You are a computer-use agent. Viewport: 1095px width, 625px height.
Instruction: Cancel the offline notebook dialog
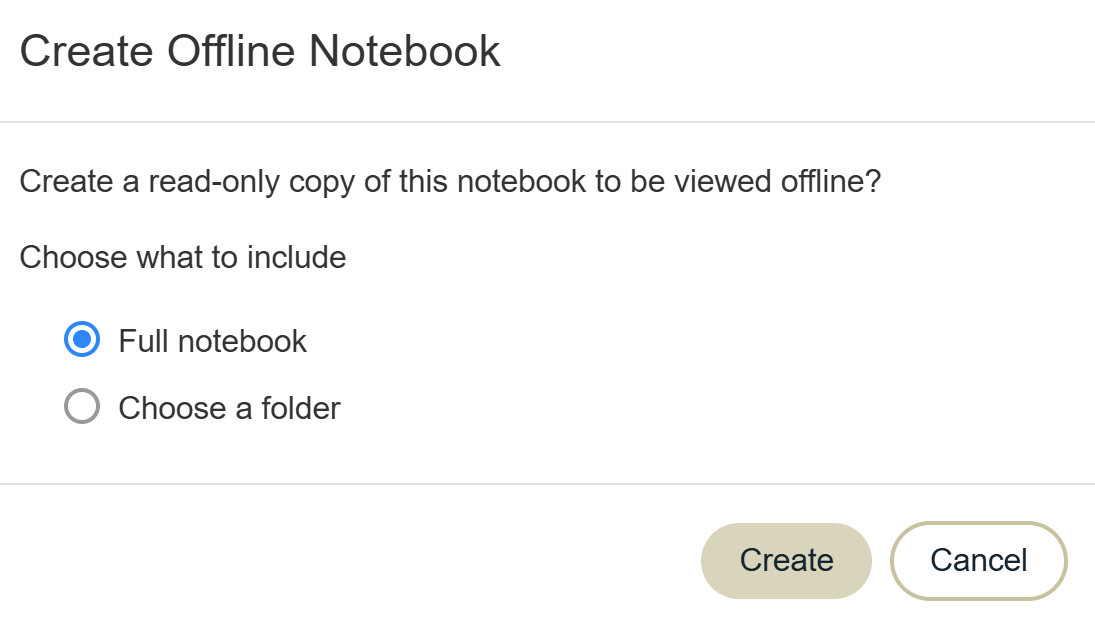click(978, 560)
